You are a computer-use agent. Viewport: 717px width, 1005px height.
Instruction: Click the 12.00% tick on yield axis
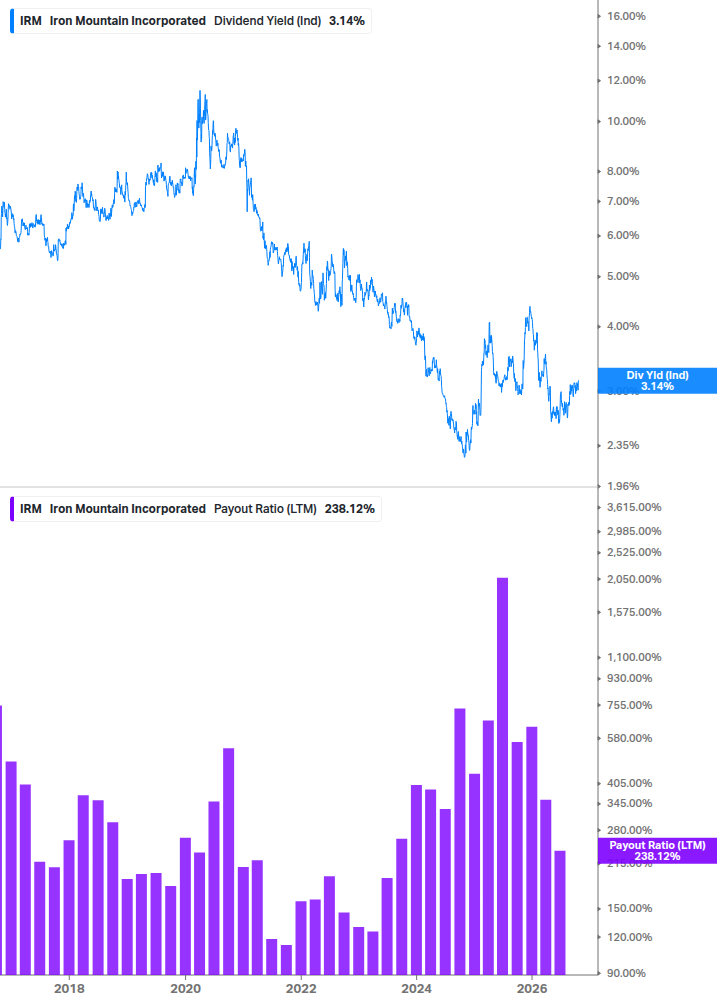point(626,80)
